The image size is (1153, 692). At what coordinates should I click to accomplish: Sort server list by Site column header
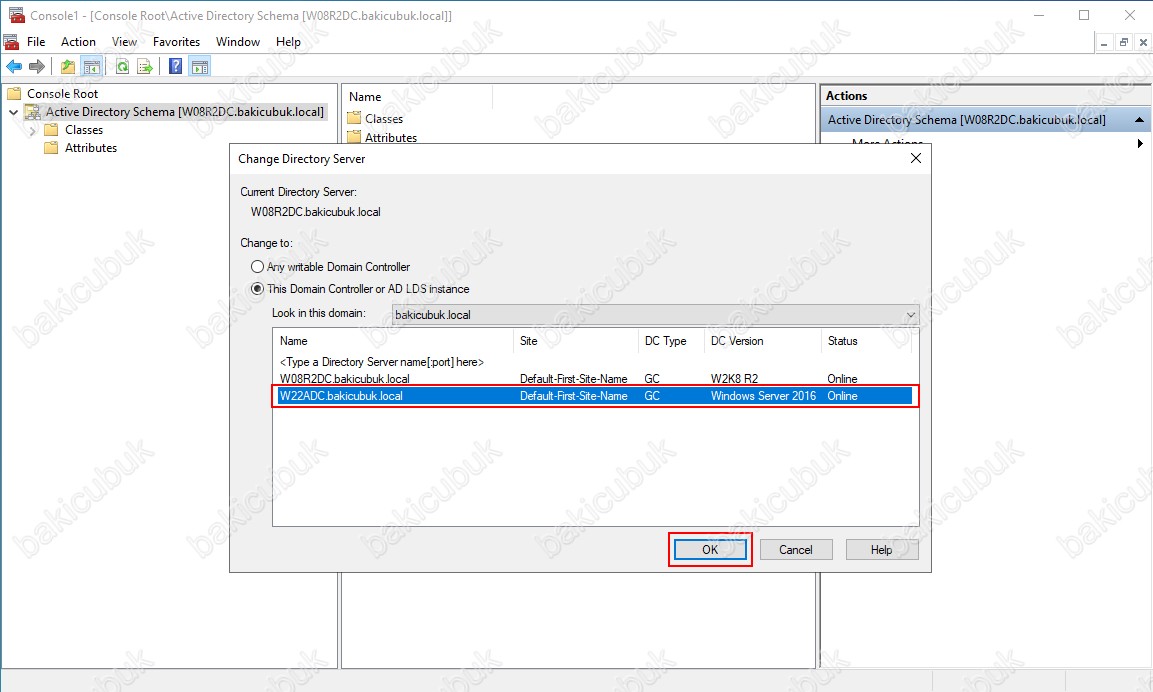575,341
